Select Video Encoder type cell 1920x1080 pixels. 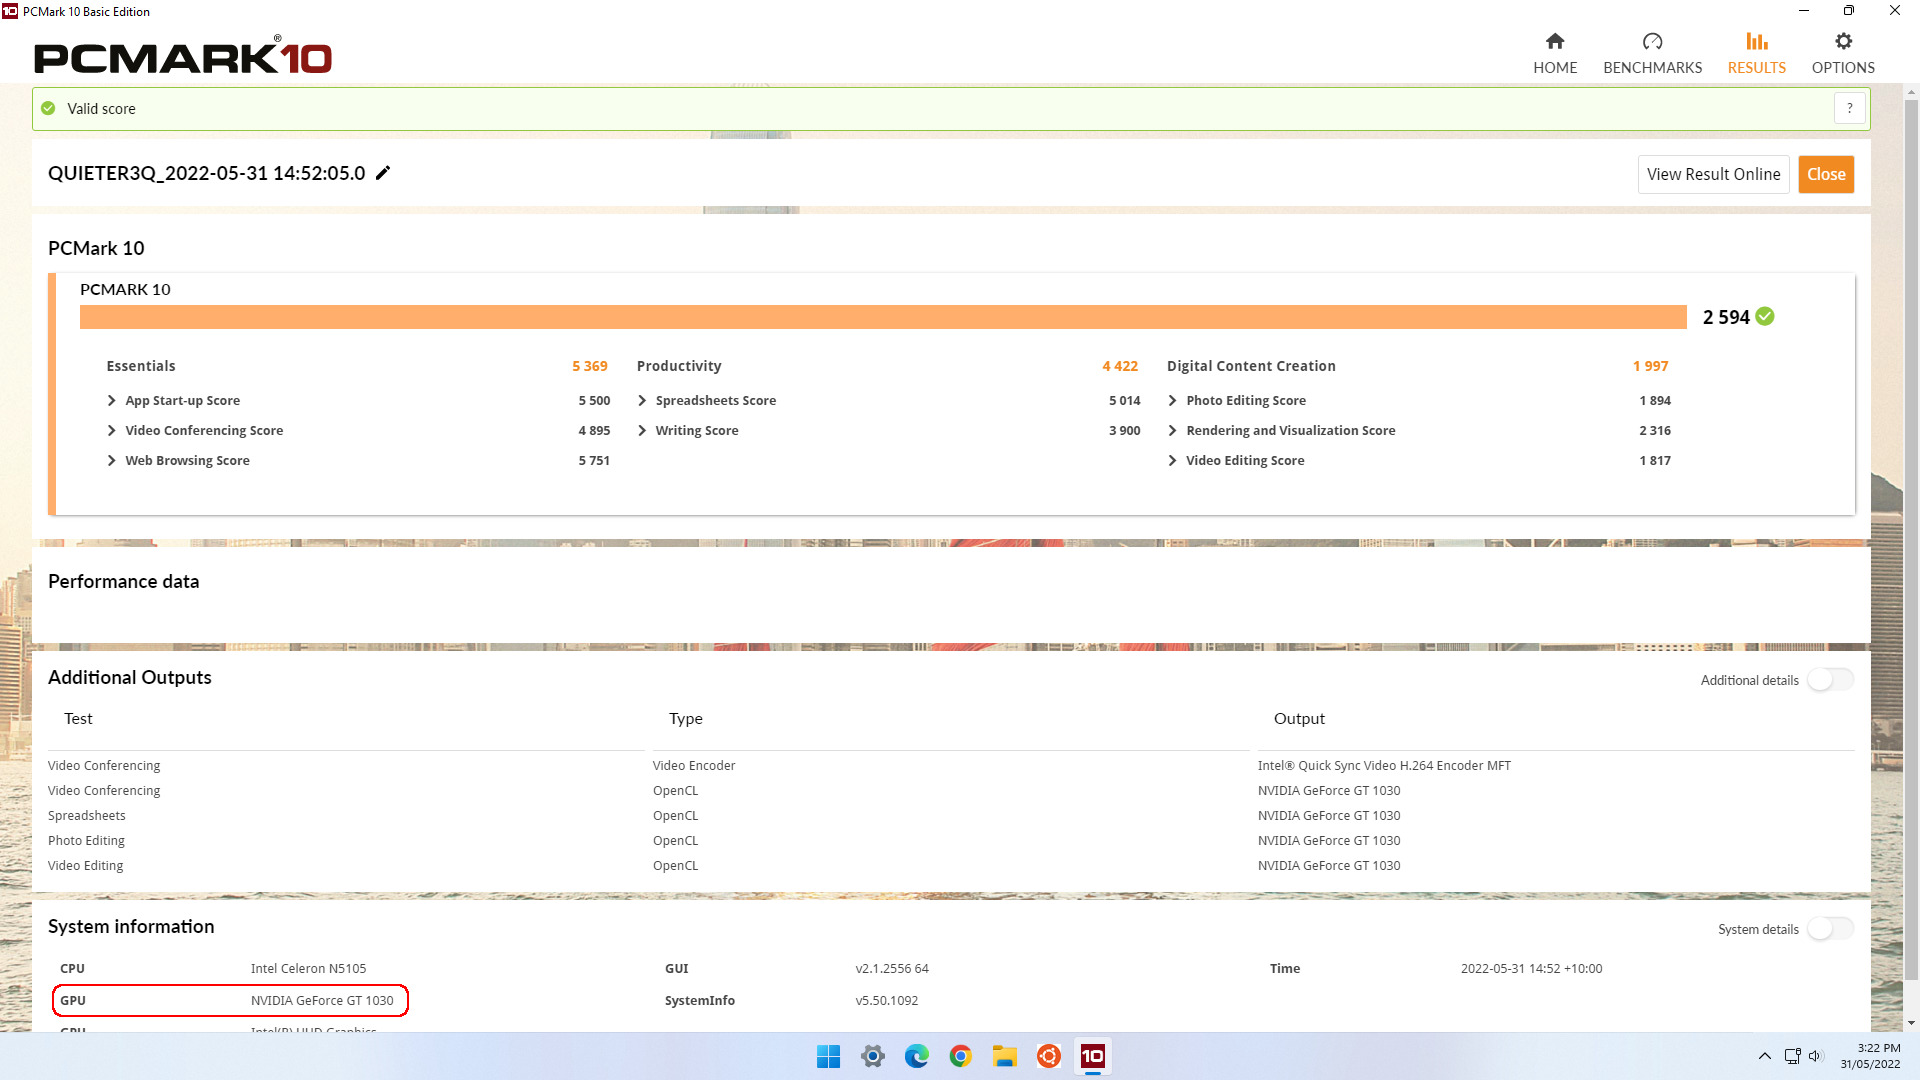(694, 765)
